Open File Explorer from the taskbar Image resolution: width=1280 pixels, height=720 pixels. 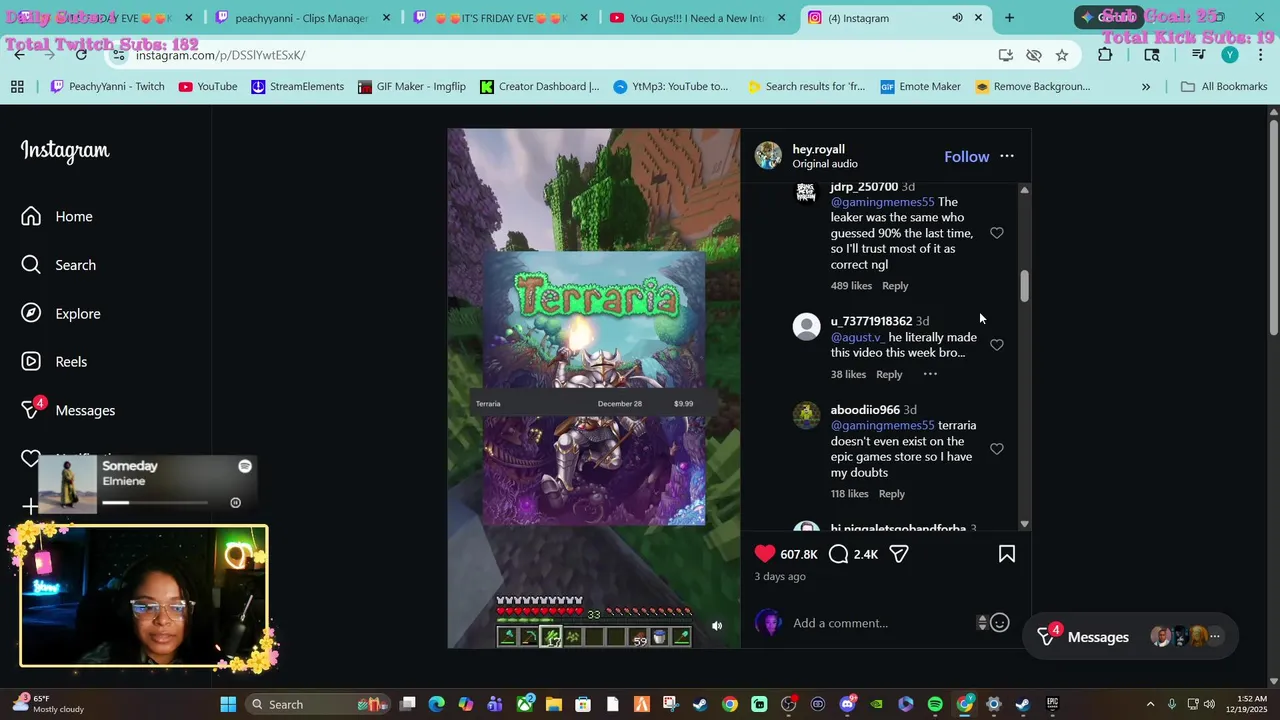(554, 704)
